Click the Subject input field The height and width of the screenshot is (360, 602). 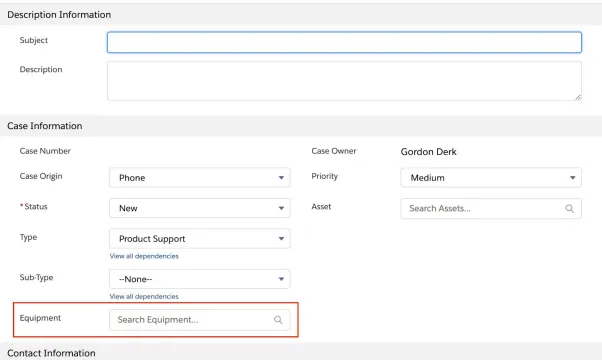344,42
